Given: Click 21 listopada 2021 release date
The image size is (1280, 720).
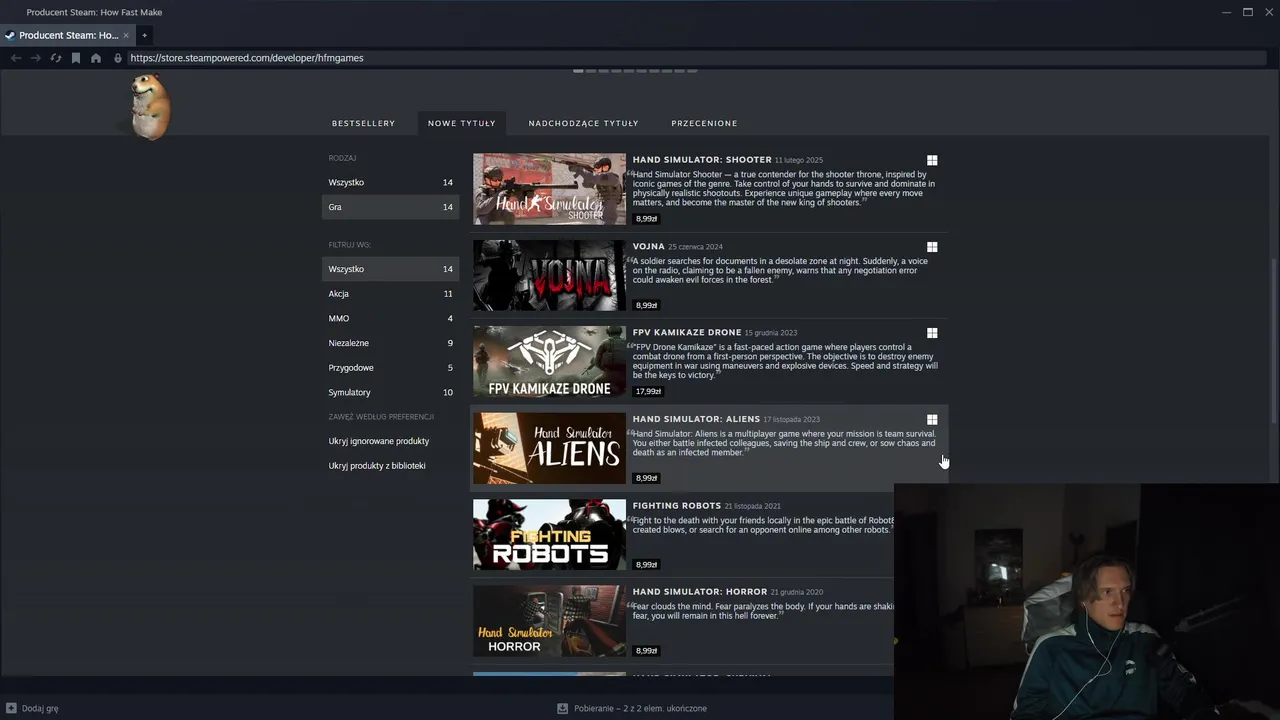Looking at the screenshot, I should coord(753,506).
